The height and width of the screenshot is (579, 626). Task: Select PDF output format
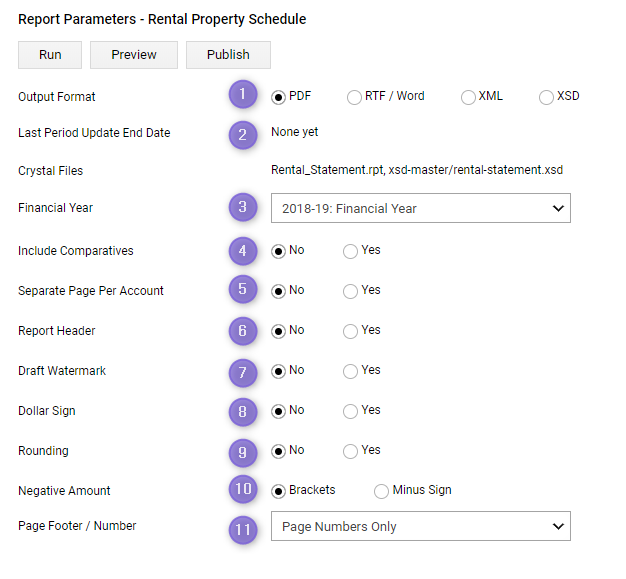(278, 97)
